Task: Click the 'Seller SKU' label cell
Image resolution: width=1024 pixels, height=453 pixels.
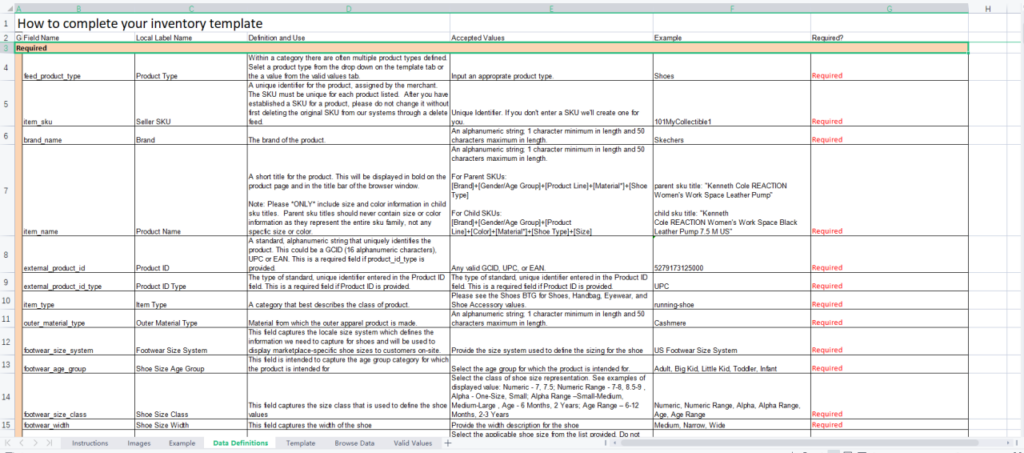Action: tap(191, 104)
